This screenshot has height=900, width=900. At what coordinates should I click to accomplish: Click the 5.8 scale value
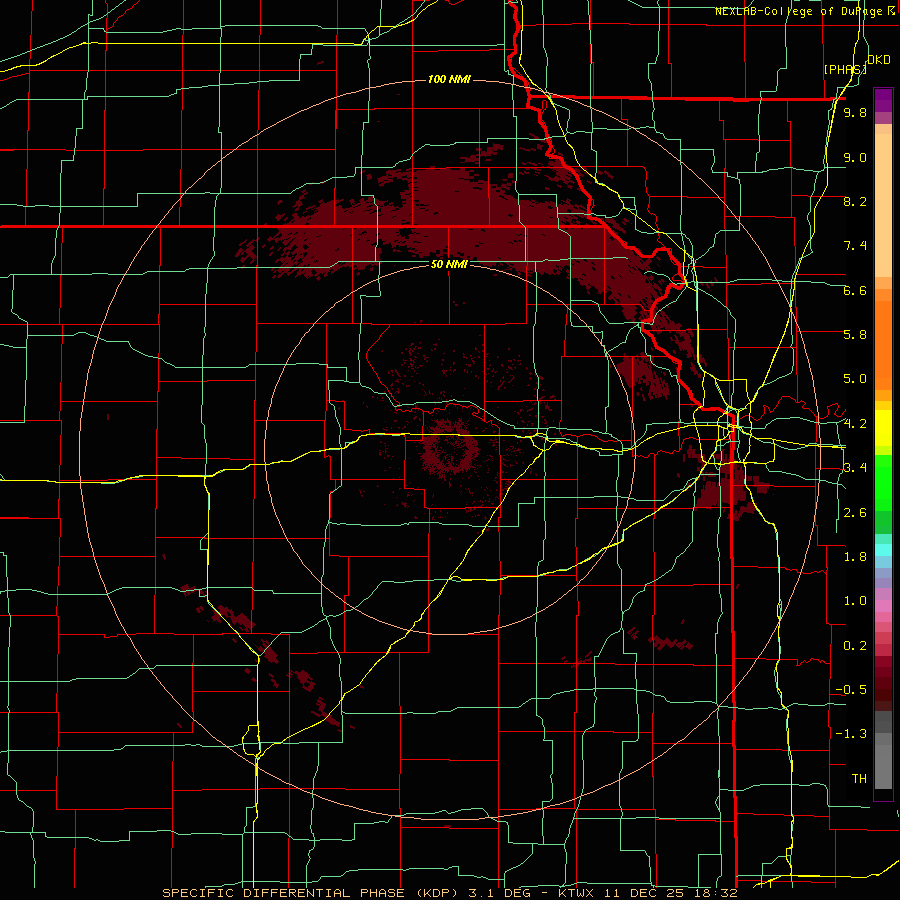click(855, 335)
